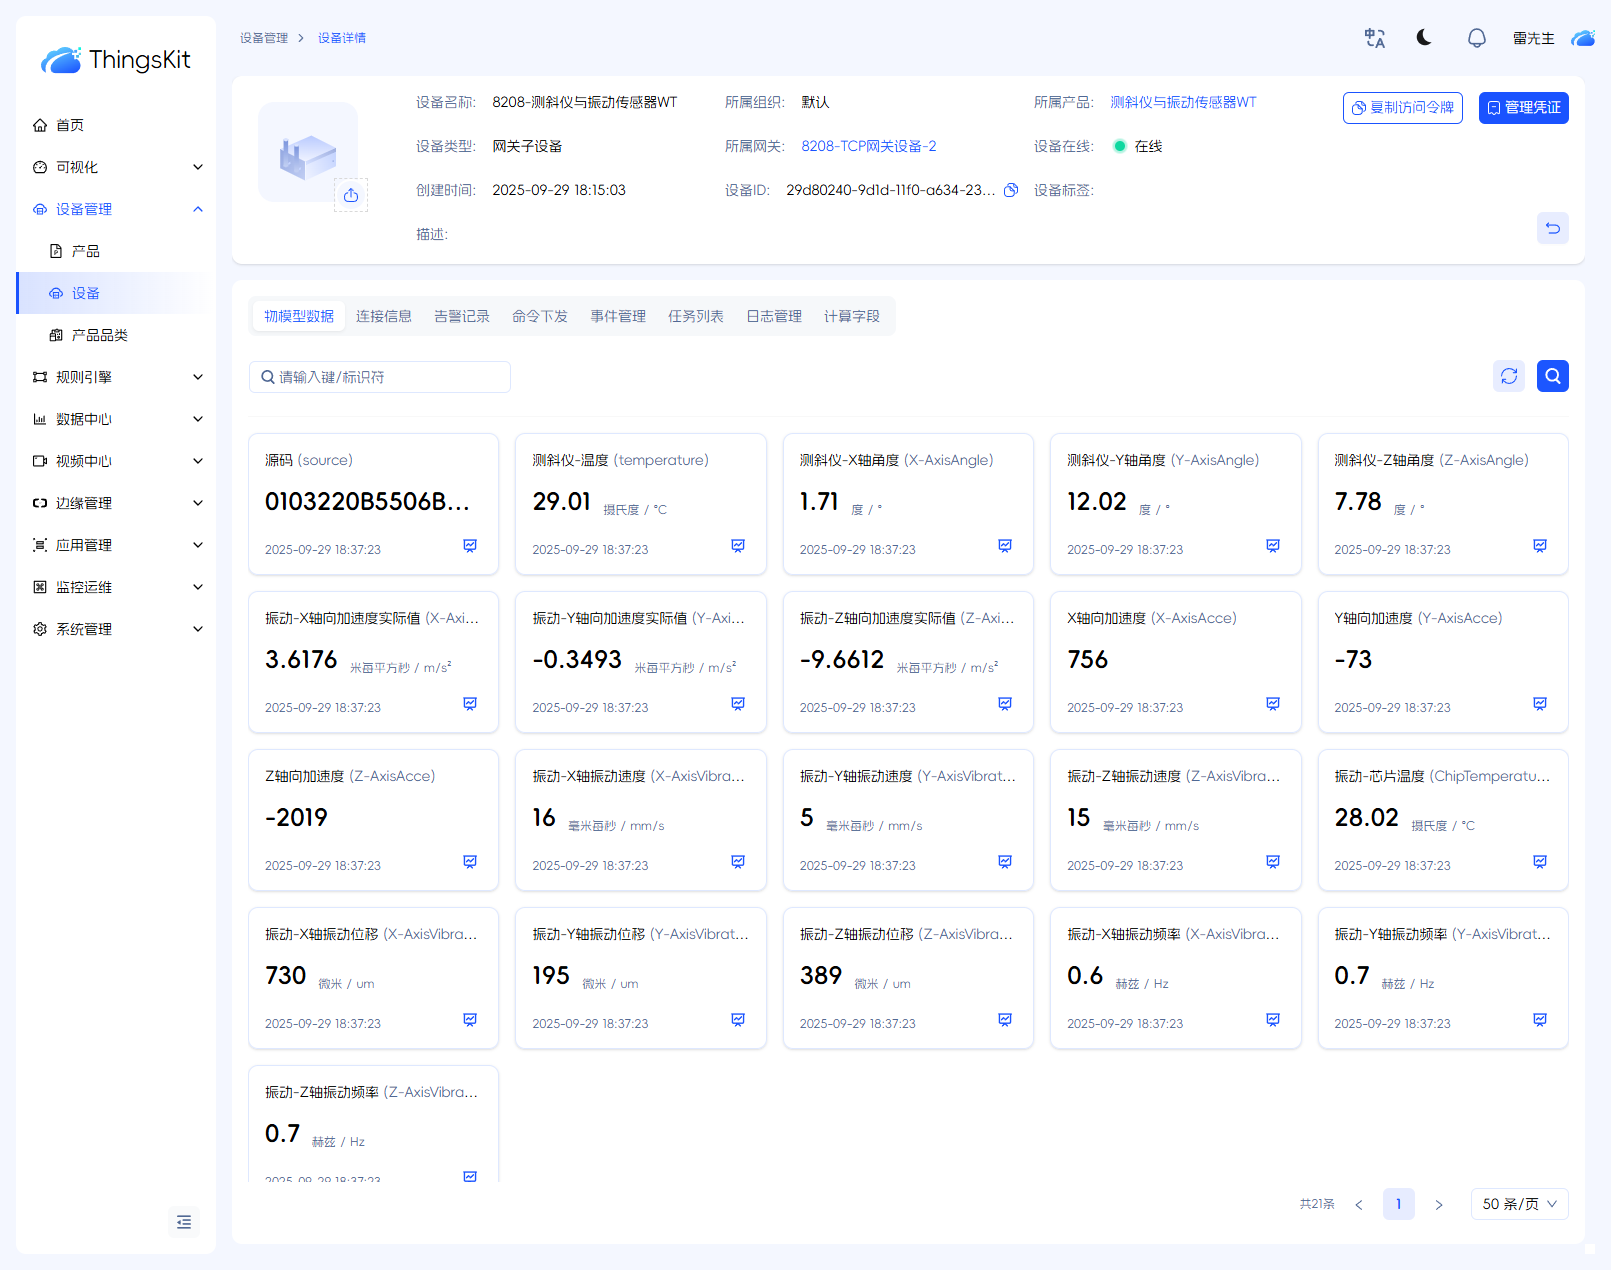Toggle dark mode with moon icon
The width and height of the screenshot is (1611, 1270).
click(1424, 38)
